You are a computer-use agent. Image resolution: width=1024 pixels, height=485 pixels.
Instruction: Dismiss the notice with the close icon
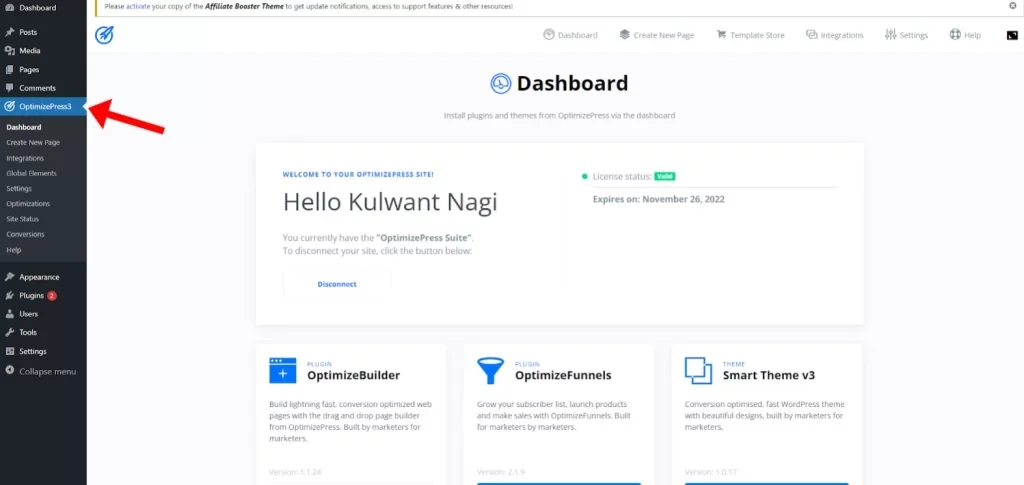pos(1012,6)
